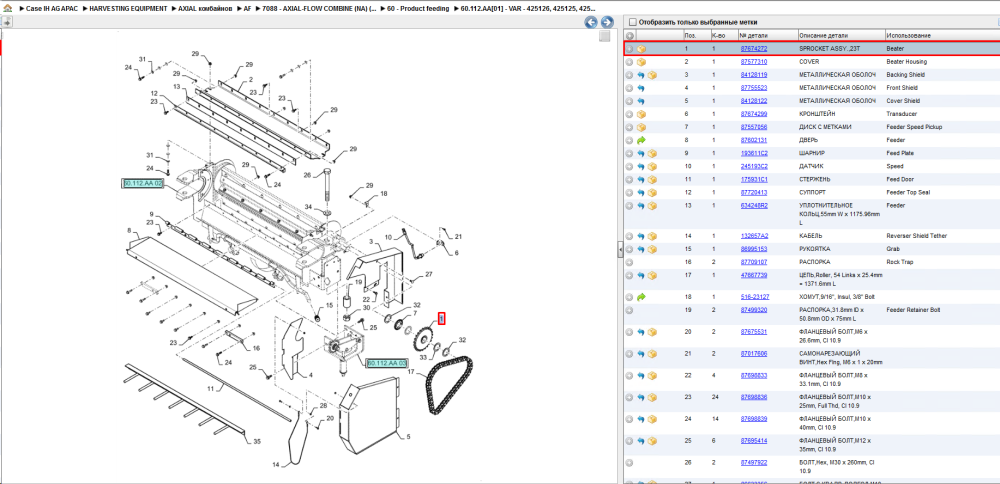Click plus icon for 175931C1
Screen dimensions: 1000x484
pyautogui.click(x=629, y=179)
